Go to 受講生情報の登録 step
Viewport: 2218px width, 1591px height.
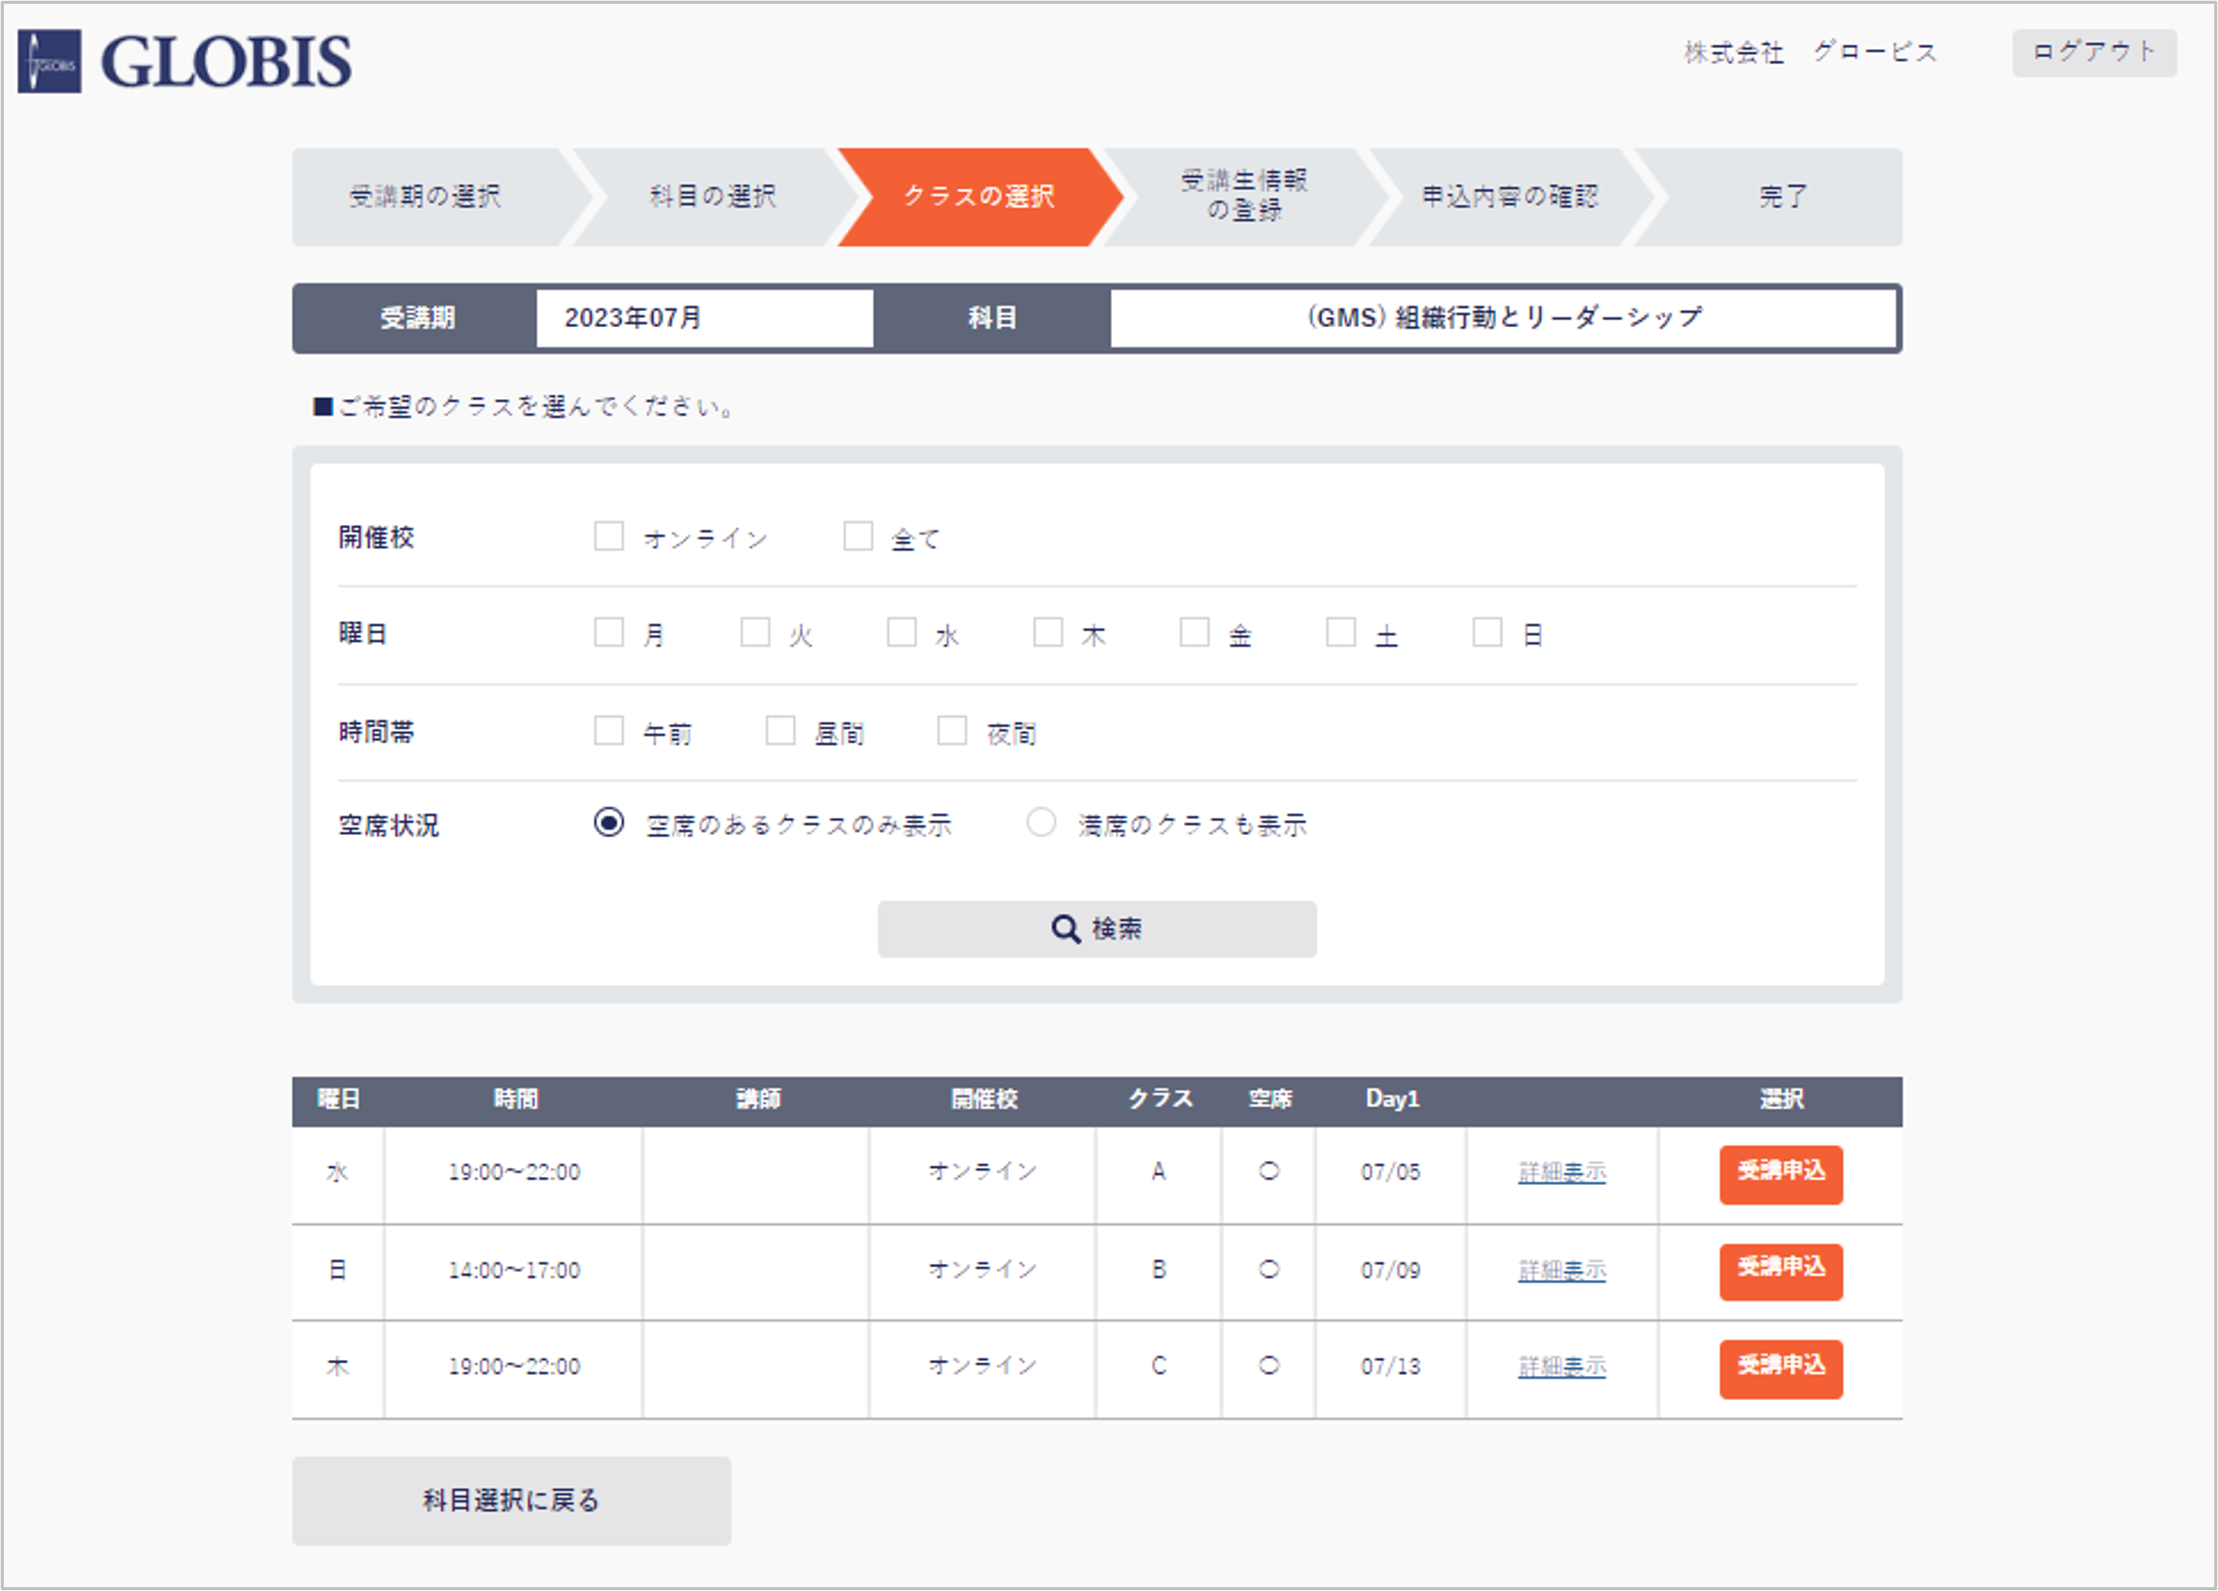(1244, 196)
